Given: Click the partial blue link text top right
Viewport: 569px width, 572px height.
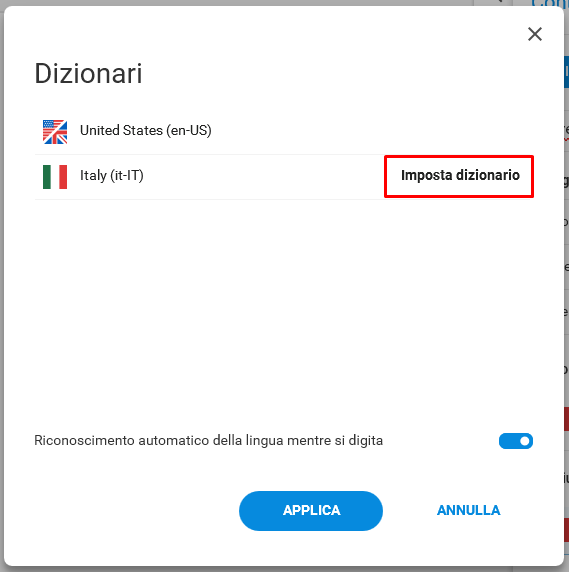Looking at the screenshot, I should (x=550, y=4).
